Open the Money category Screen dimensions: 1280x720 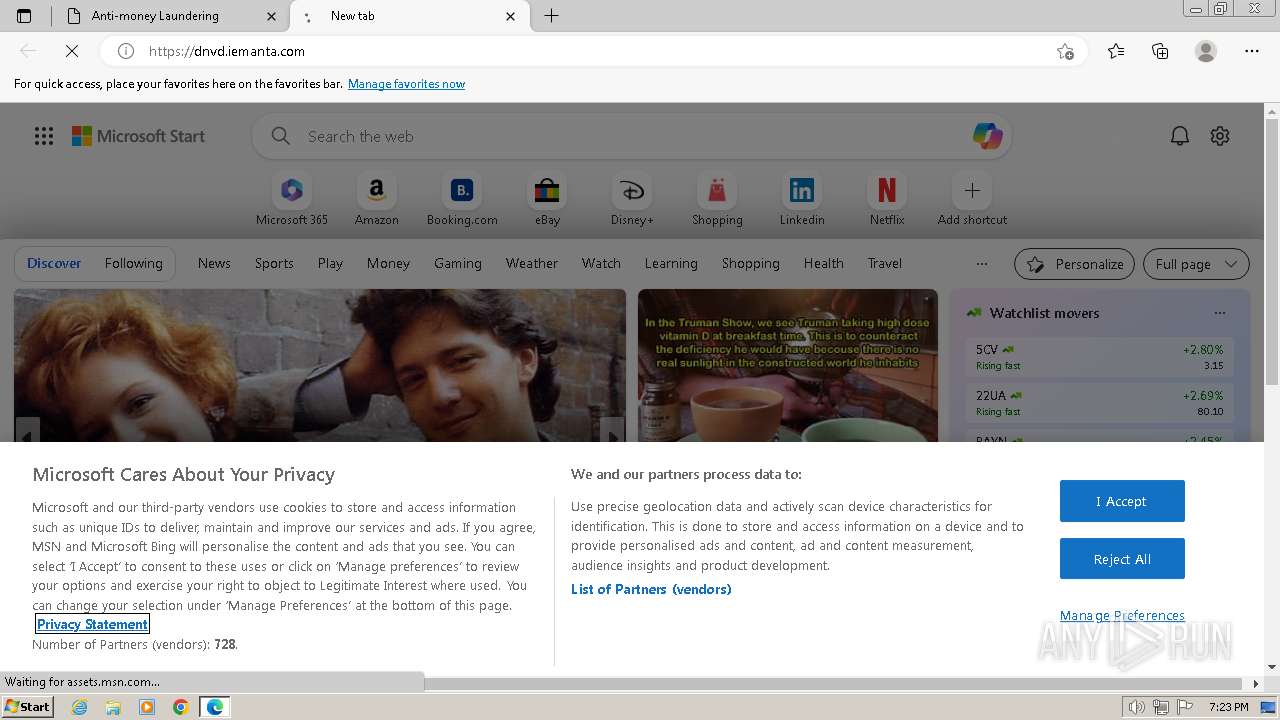(388, 263)
